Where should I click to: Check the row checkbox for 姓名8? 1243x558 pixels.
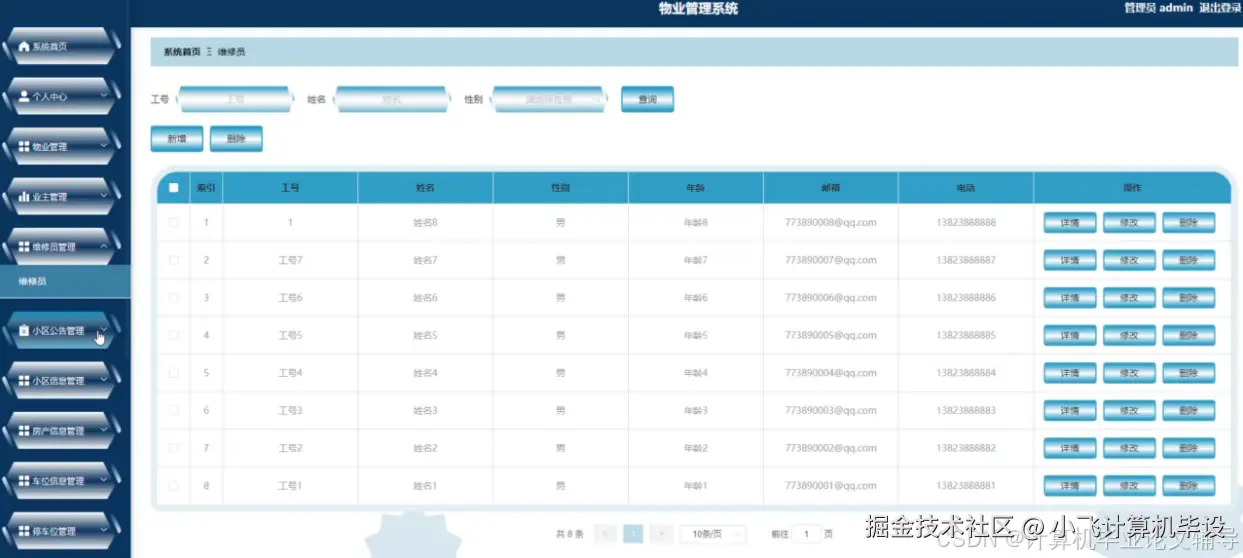coord(174,223)
